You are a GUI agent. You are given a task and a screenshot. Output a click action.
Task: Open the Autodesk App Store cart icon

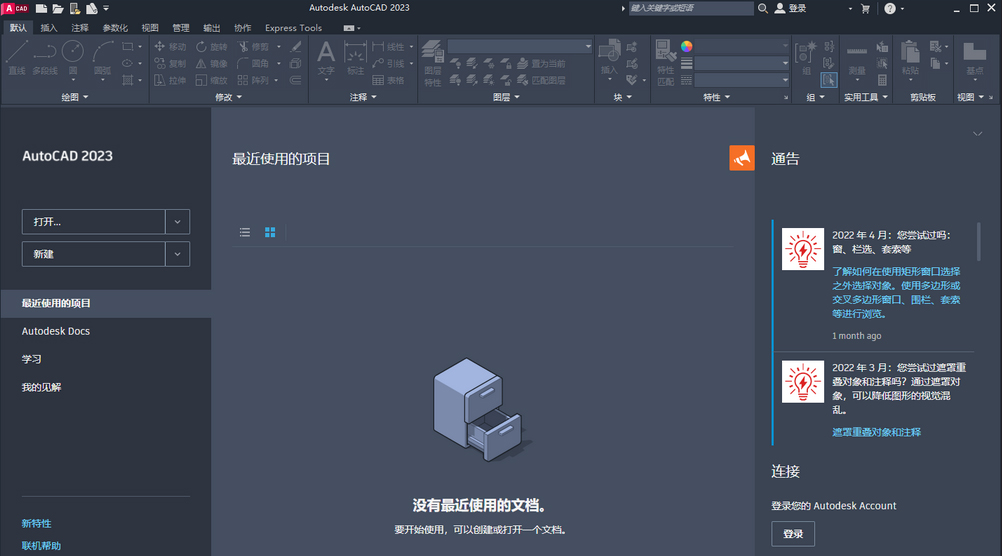point(865,8)
